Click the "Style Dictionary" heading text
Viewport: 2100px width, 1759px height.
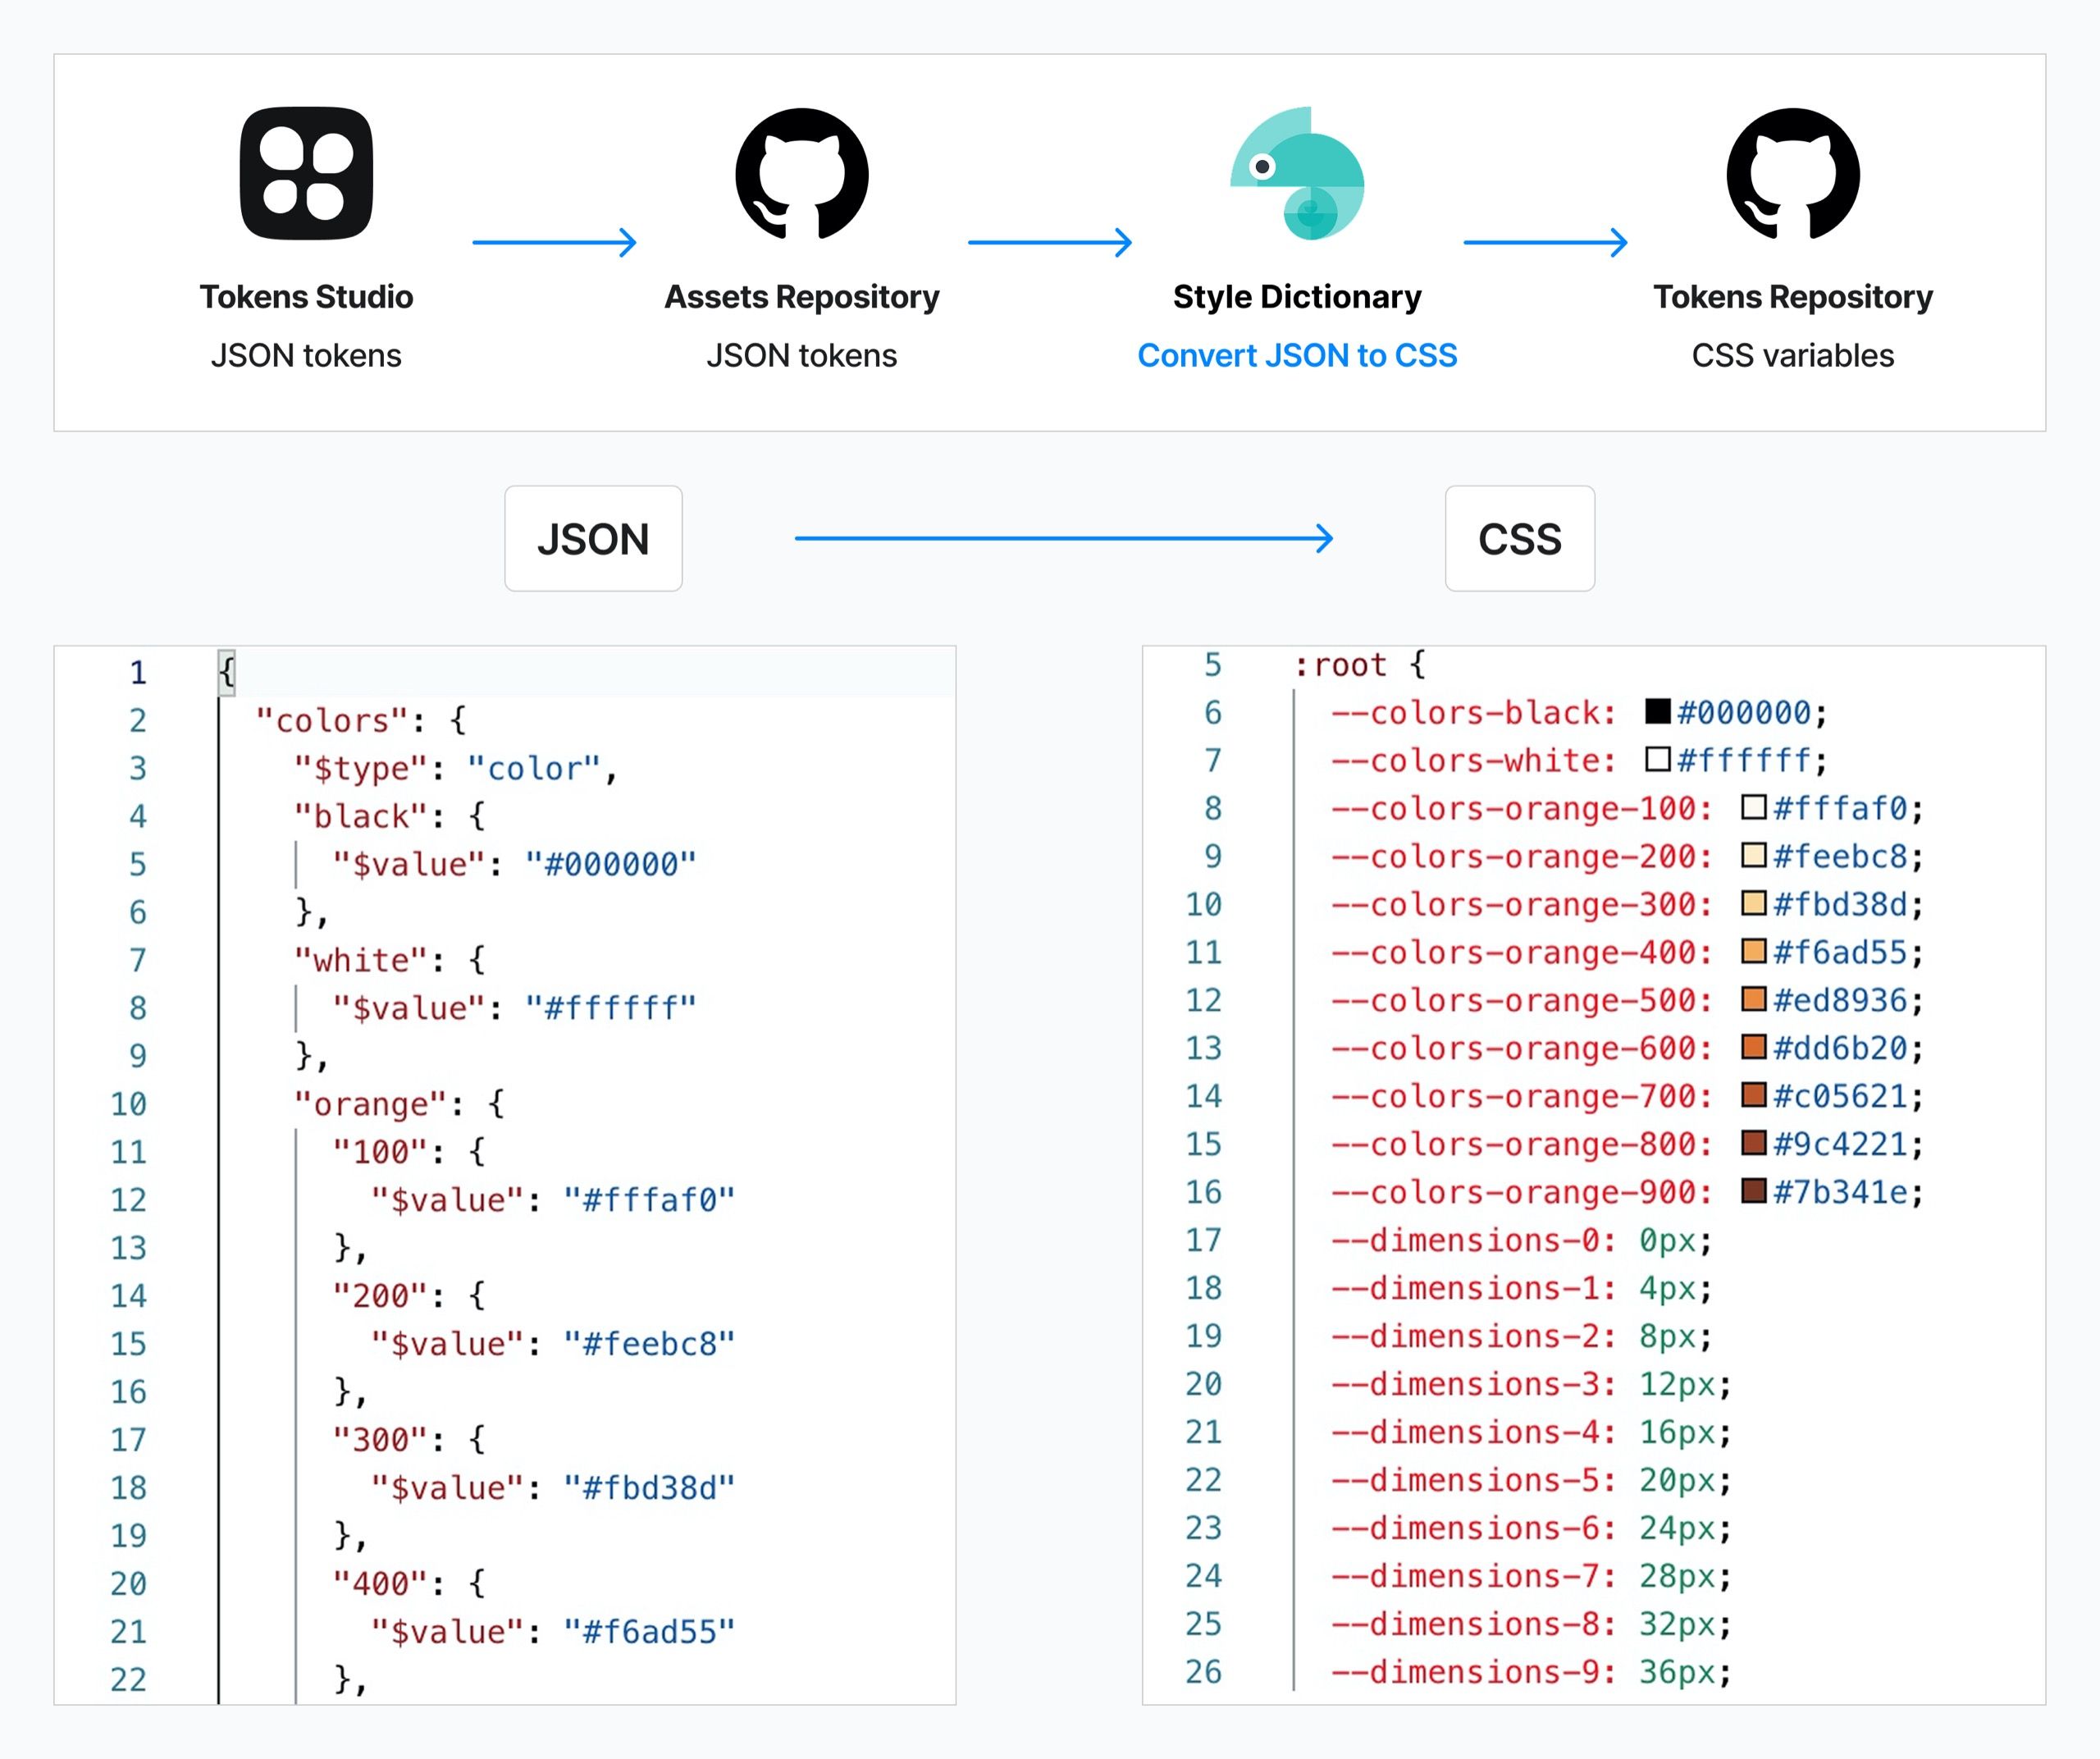pos(1297,297)
